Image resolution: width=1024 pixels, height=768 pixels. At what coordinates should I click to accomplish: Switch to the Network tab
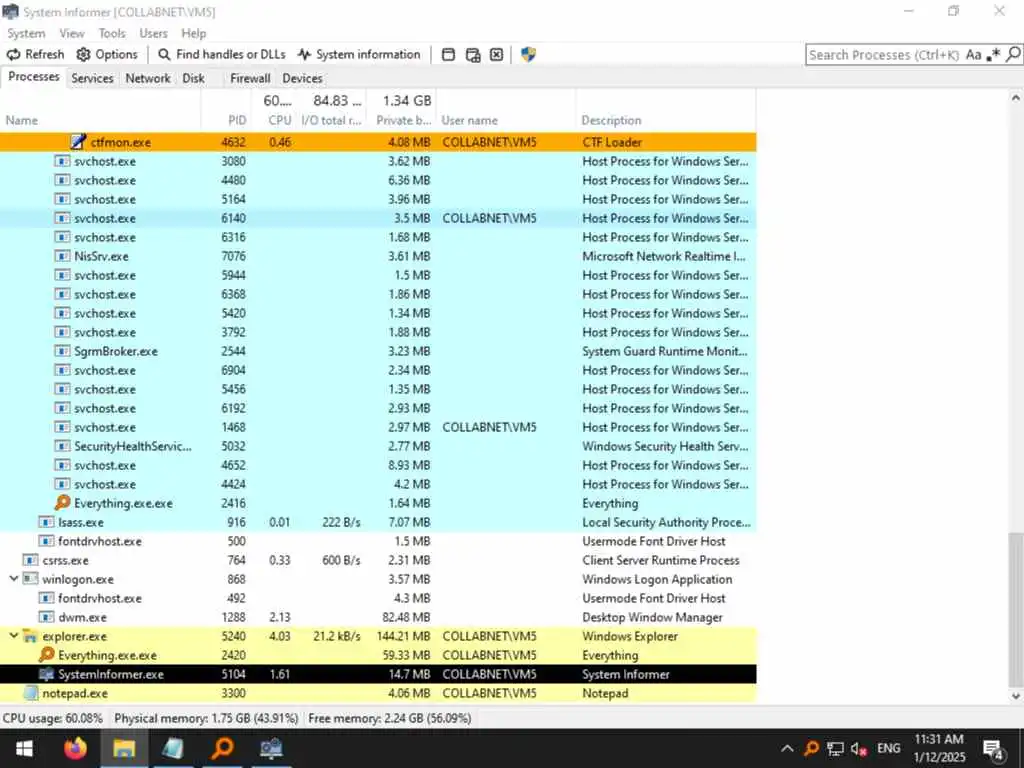(148, 78)
